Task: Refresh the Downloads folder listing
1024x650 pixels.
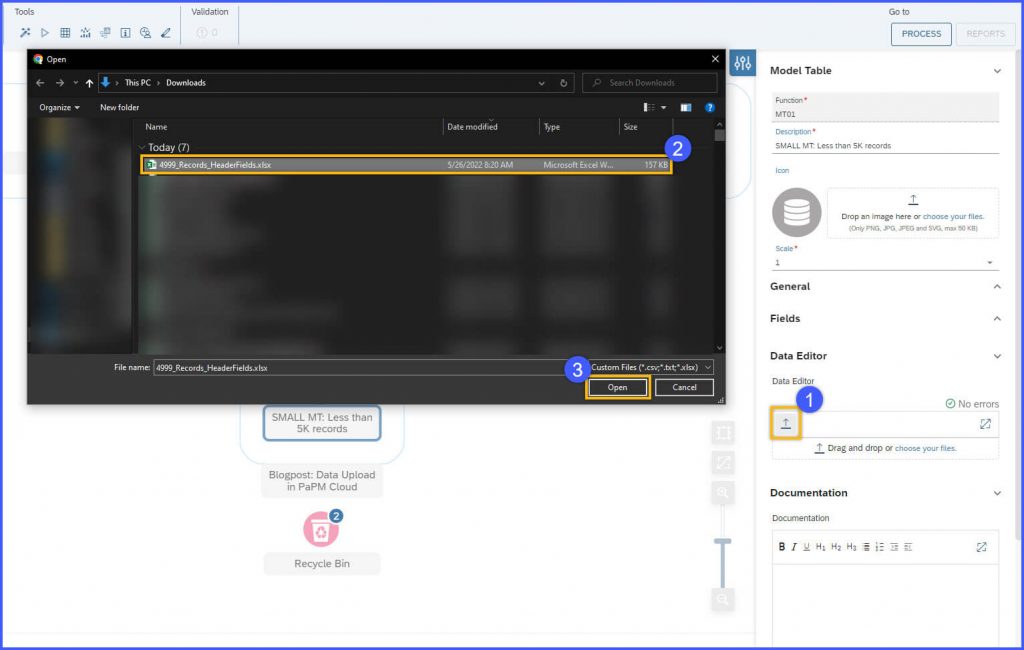Action: pos(564,83)
